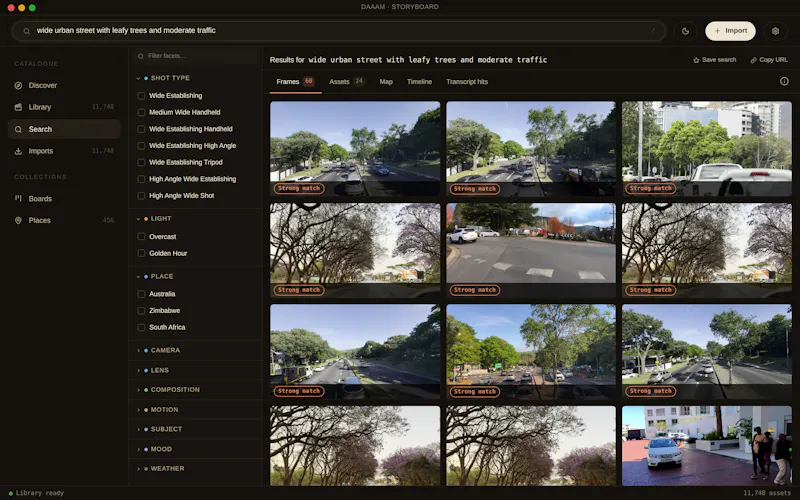Click the Imports download icon

point(18,151)
